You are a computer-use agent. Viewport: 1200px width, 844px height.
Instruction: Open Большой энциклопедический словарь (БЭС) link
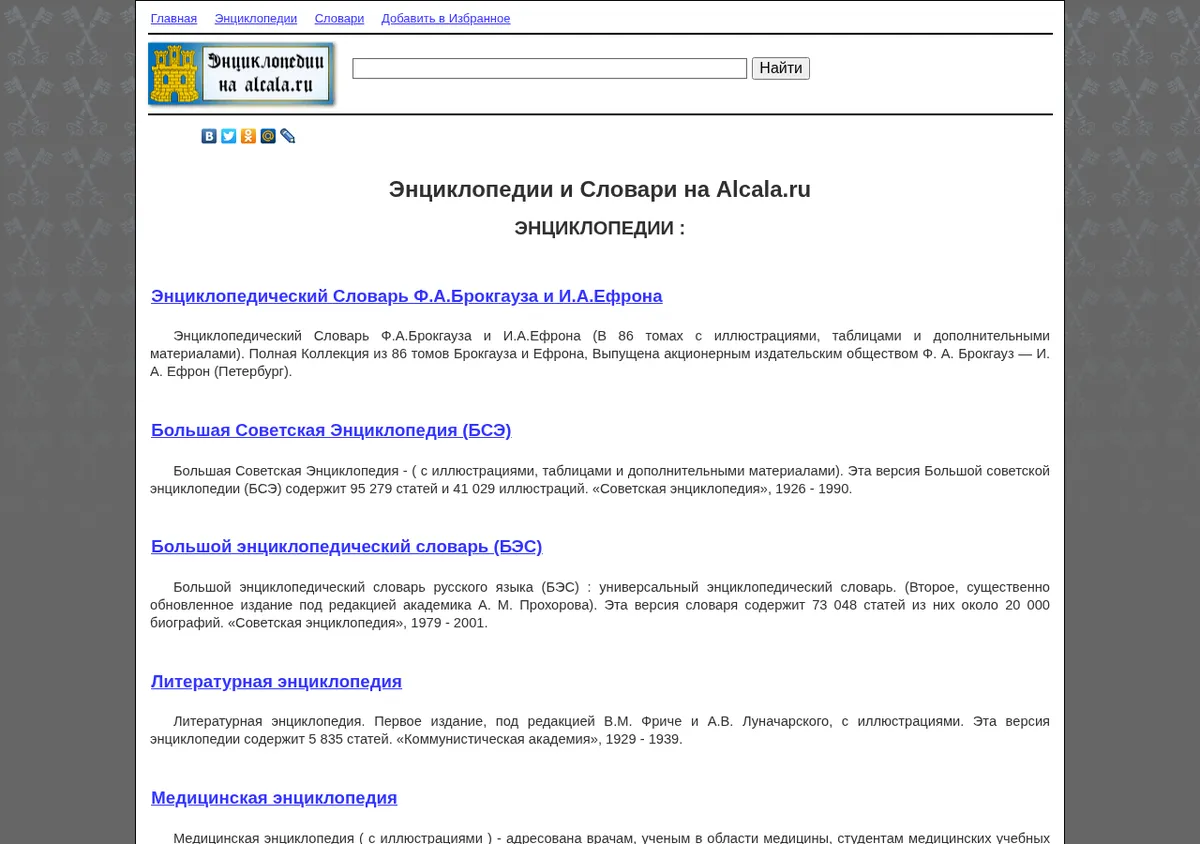pyautogui.click(x=347, y=546)
